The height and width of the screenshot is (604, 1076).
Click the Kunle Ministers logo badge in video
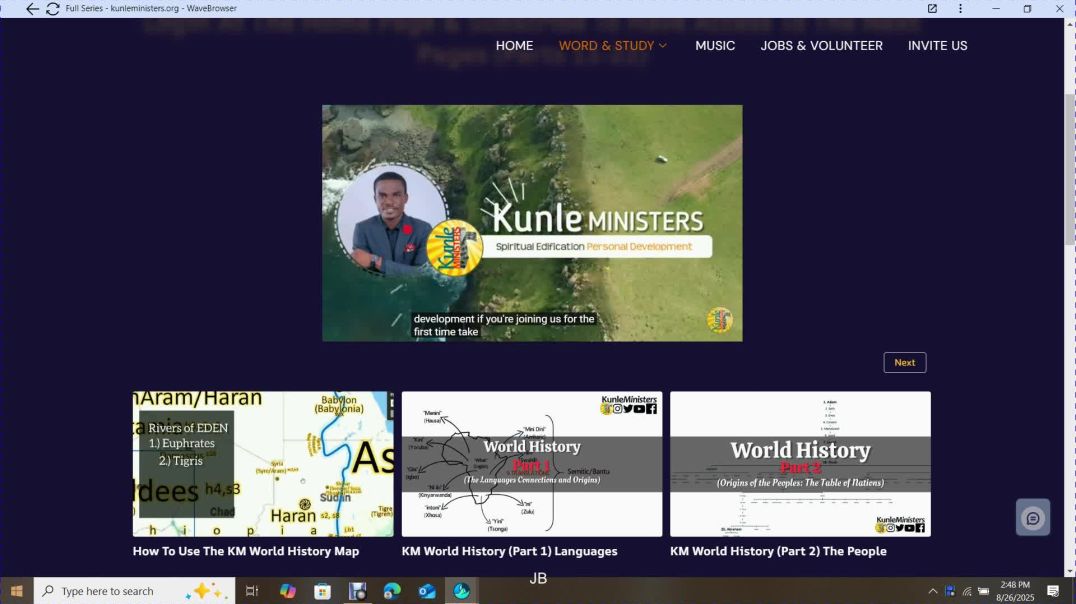[x=453, y=248]
